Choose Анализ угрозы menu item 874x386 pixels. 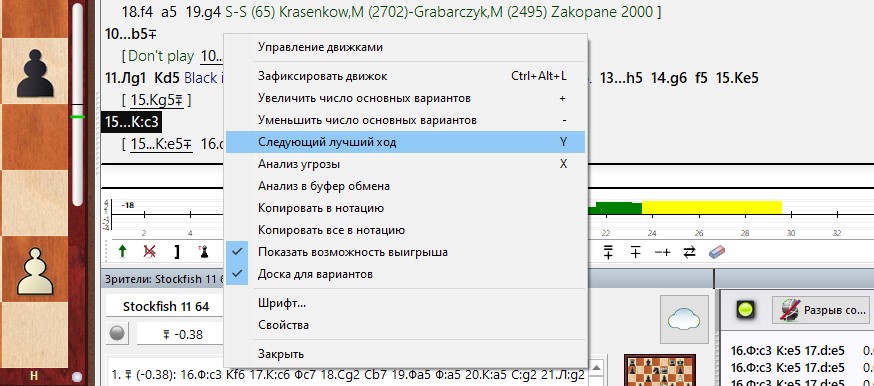click(405, 164)
